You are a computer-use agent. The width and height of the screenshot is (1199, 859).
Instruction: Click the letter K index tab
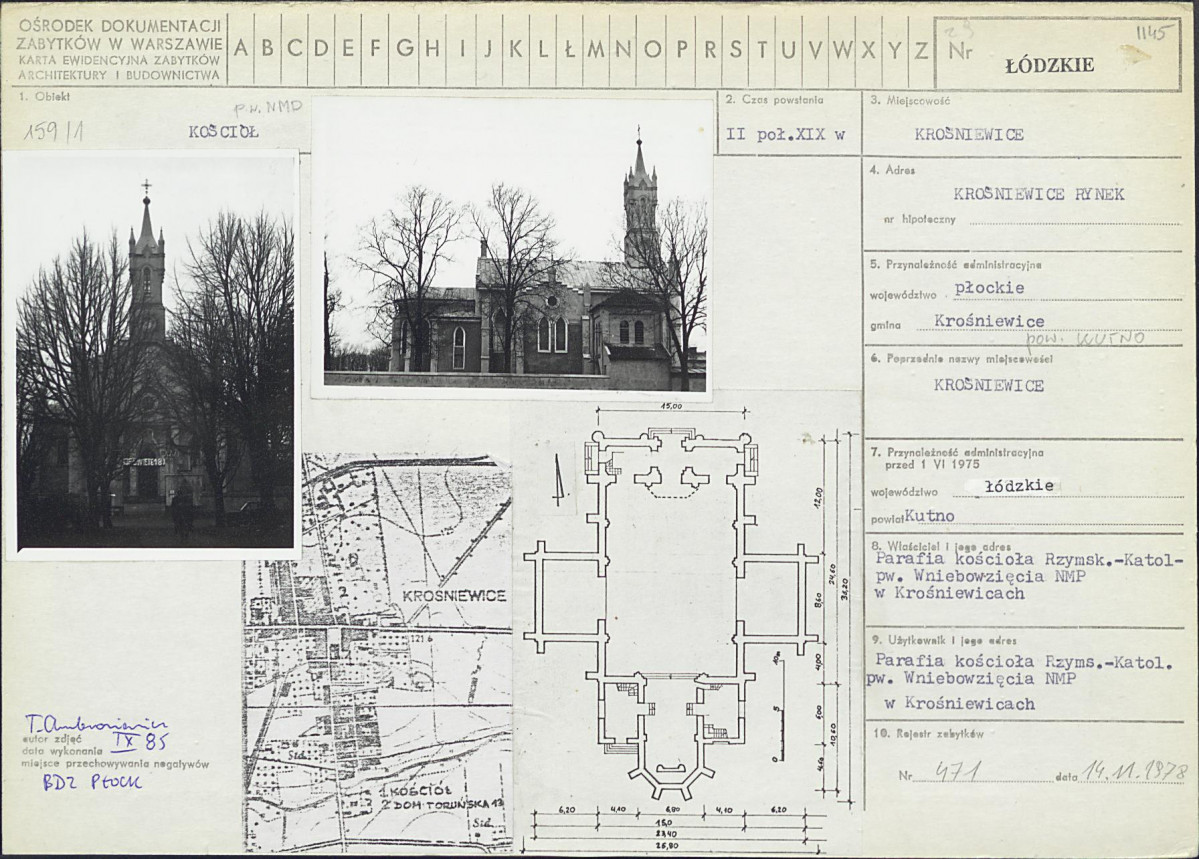coord(516,49)
